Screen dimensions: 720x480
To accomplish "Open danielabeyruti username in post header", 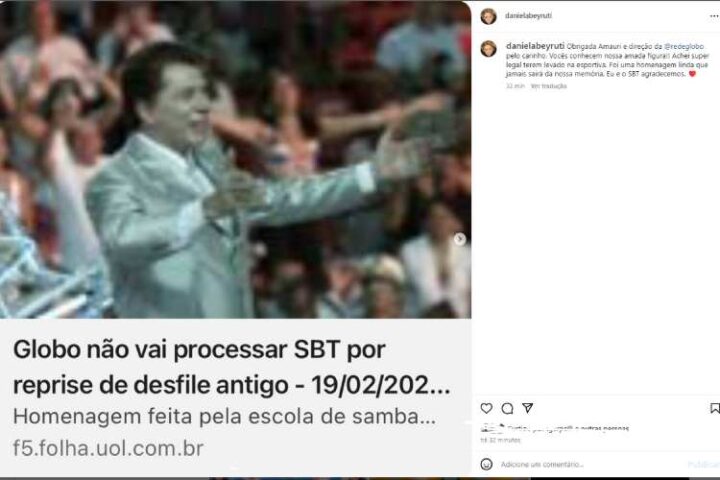I will (528, 16).
